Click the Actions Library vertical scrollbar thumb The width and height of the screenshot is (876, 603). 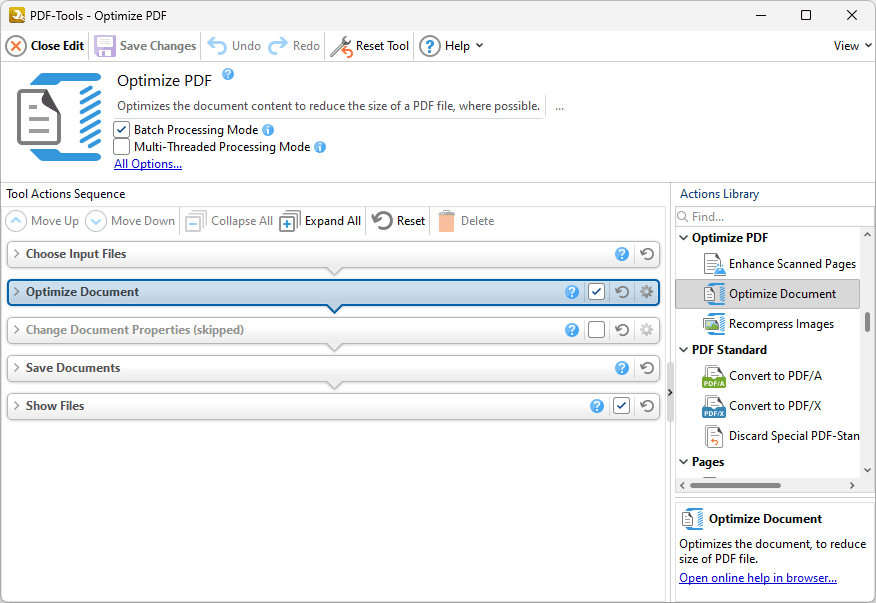click(867, 322)
